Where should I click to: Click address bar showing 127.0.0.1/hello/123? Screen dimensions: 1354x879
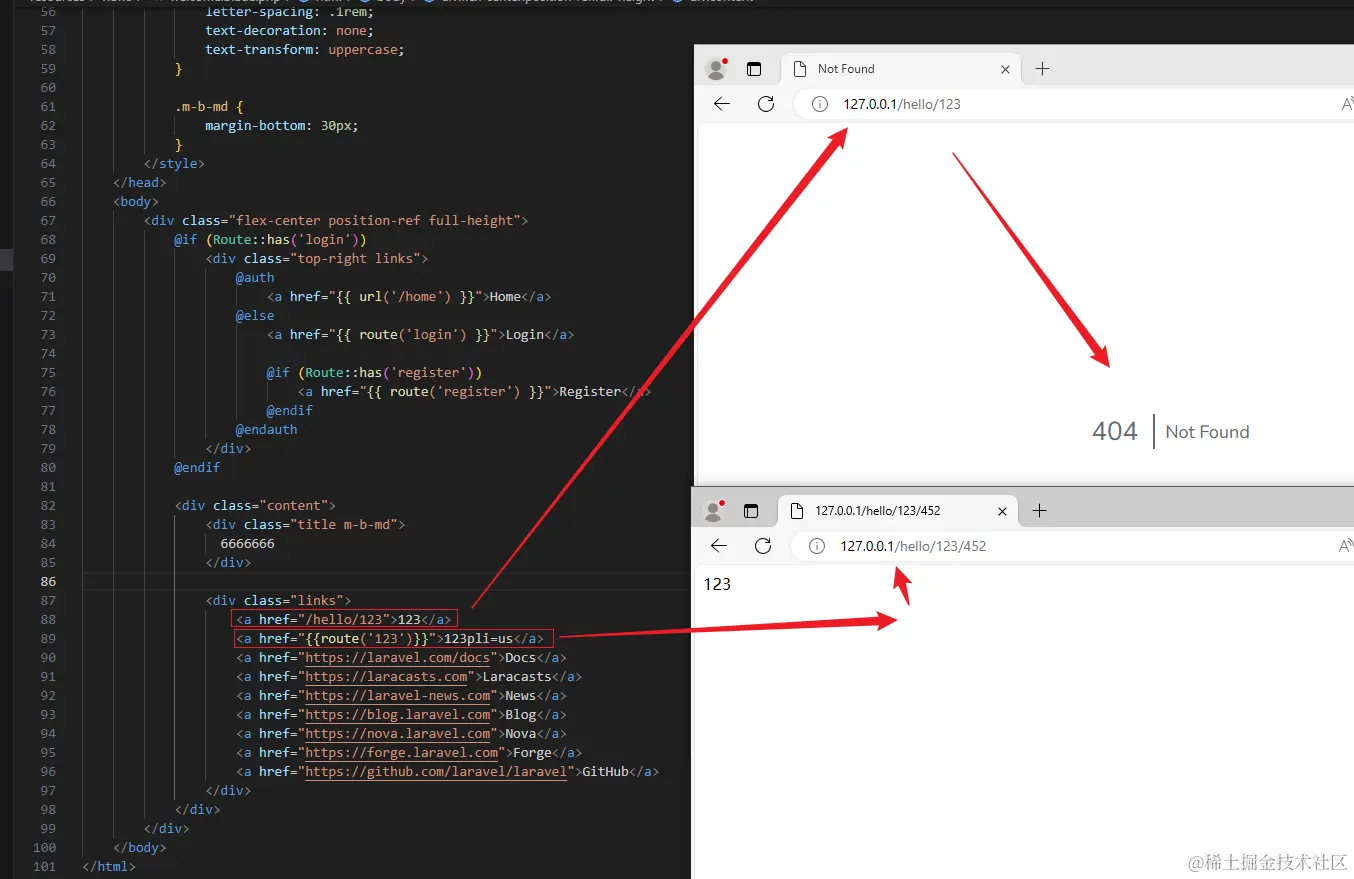click(x=1074, y=104)
